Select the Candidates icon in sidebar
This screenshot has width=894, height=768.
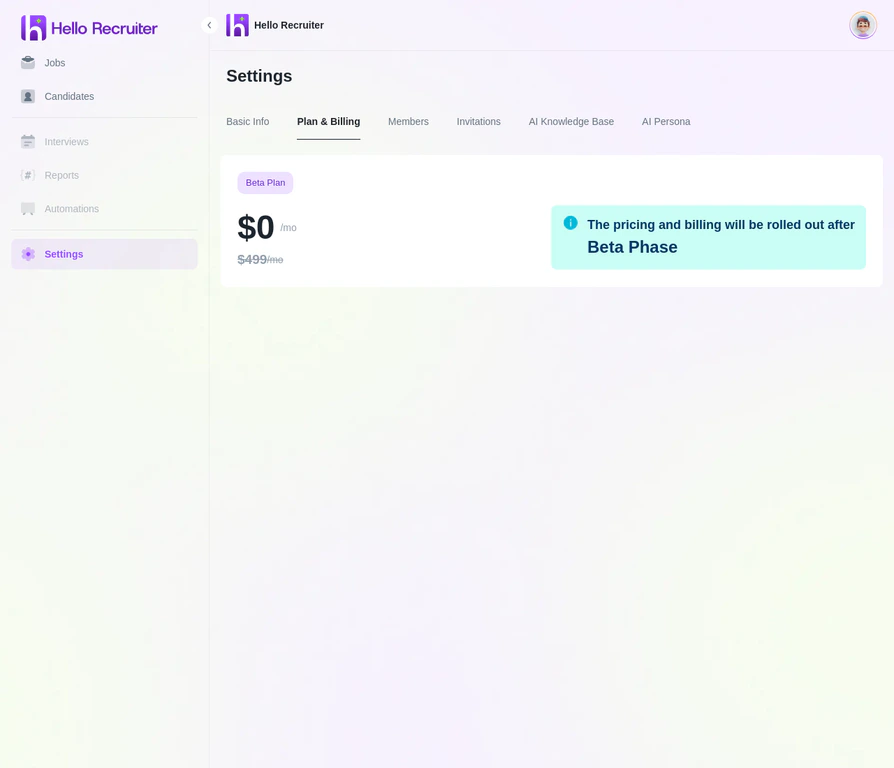[x=27, y=96]
